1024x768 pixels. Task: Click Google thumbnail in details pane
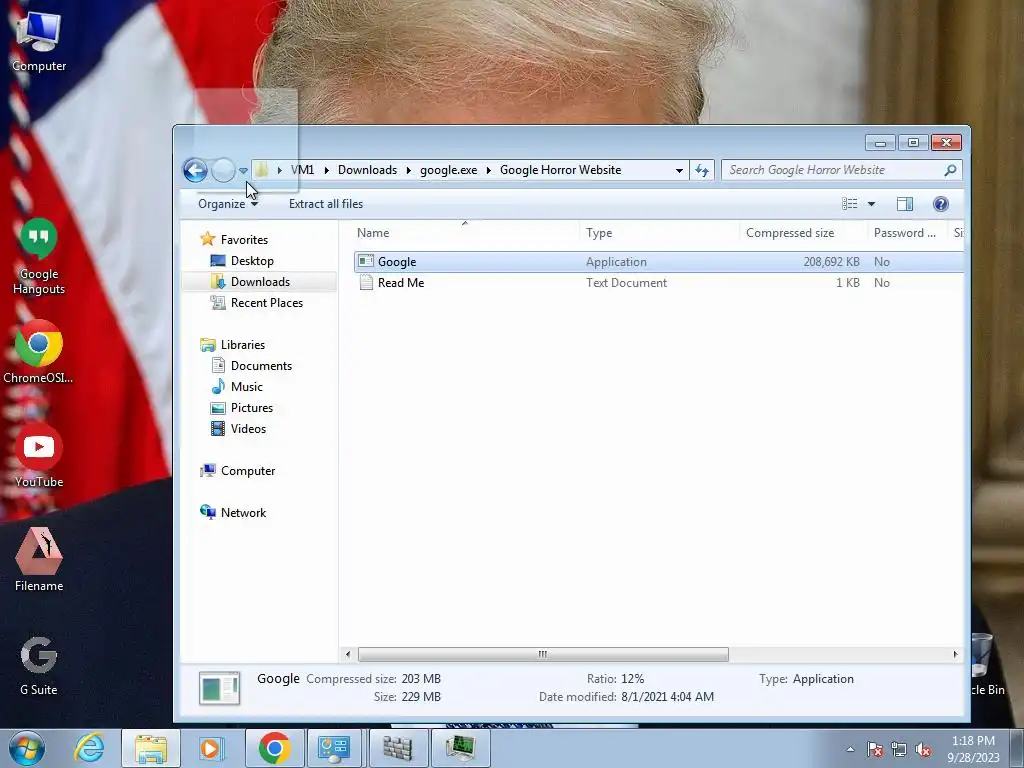(x=219, y=688)
